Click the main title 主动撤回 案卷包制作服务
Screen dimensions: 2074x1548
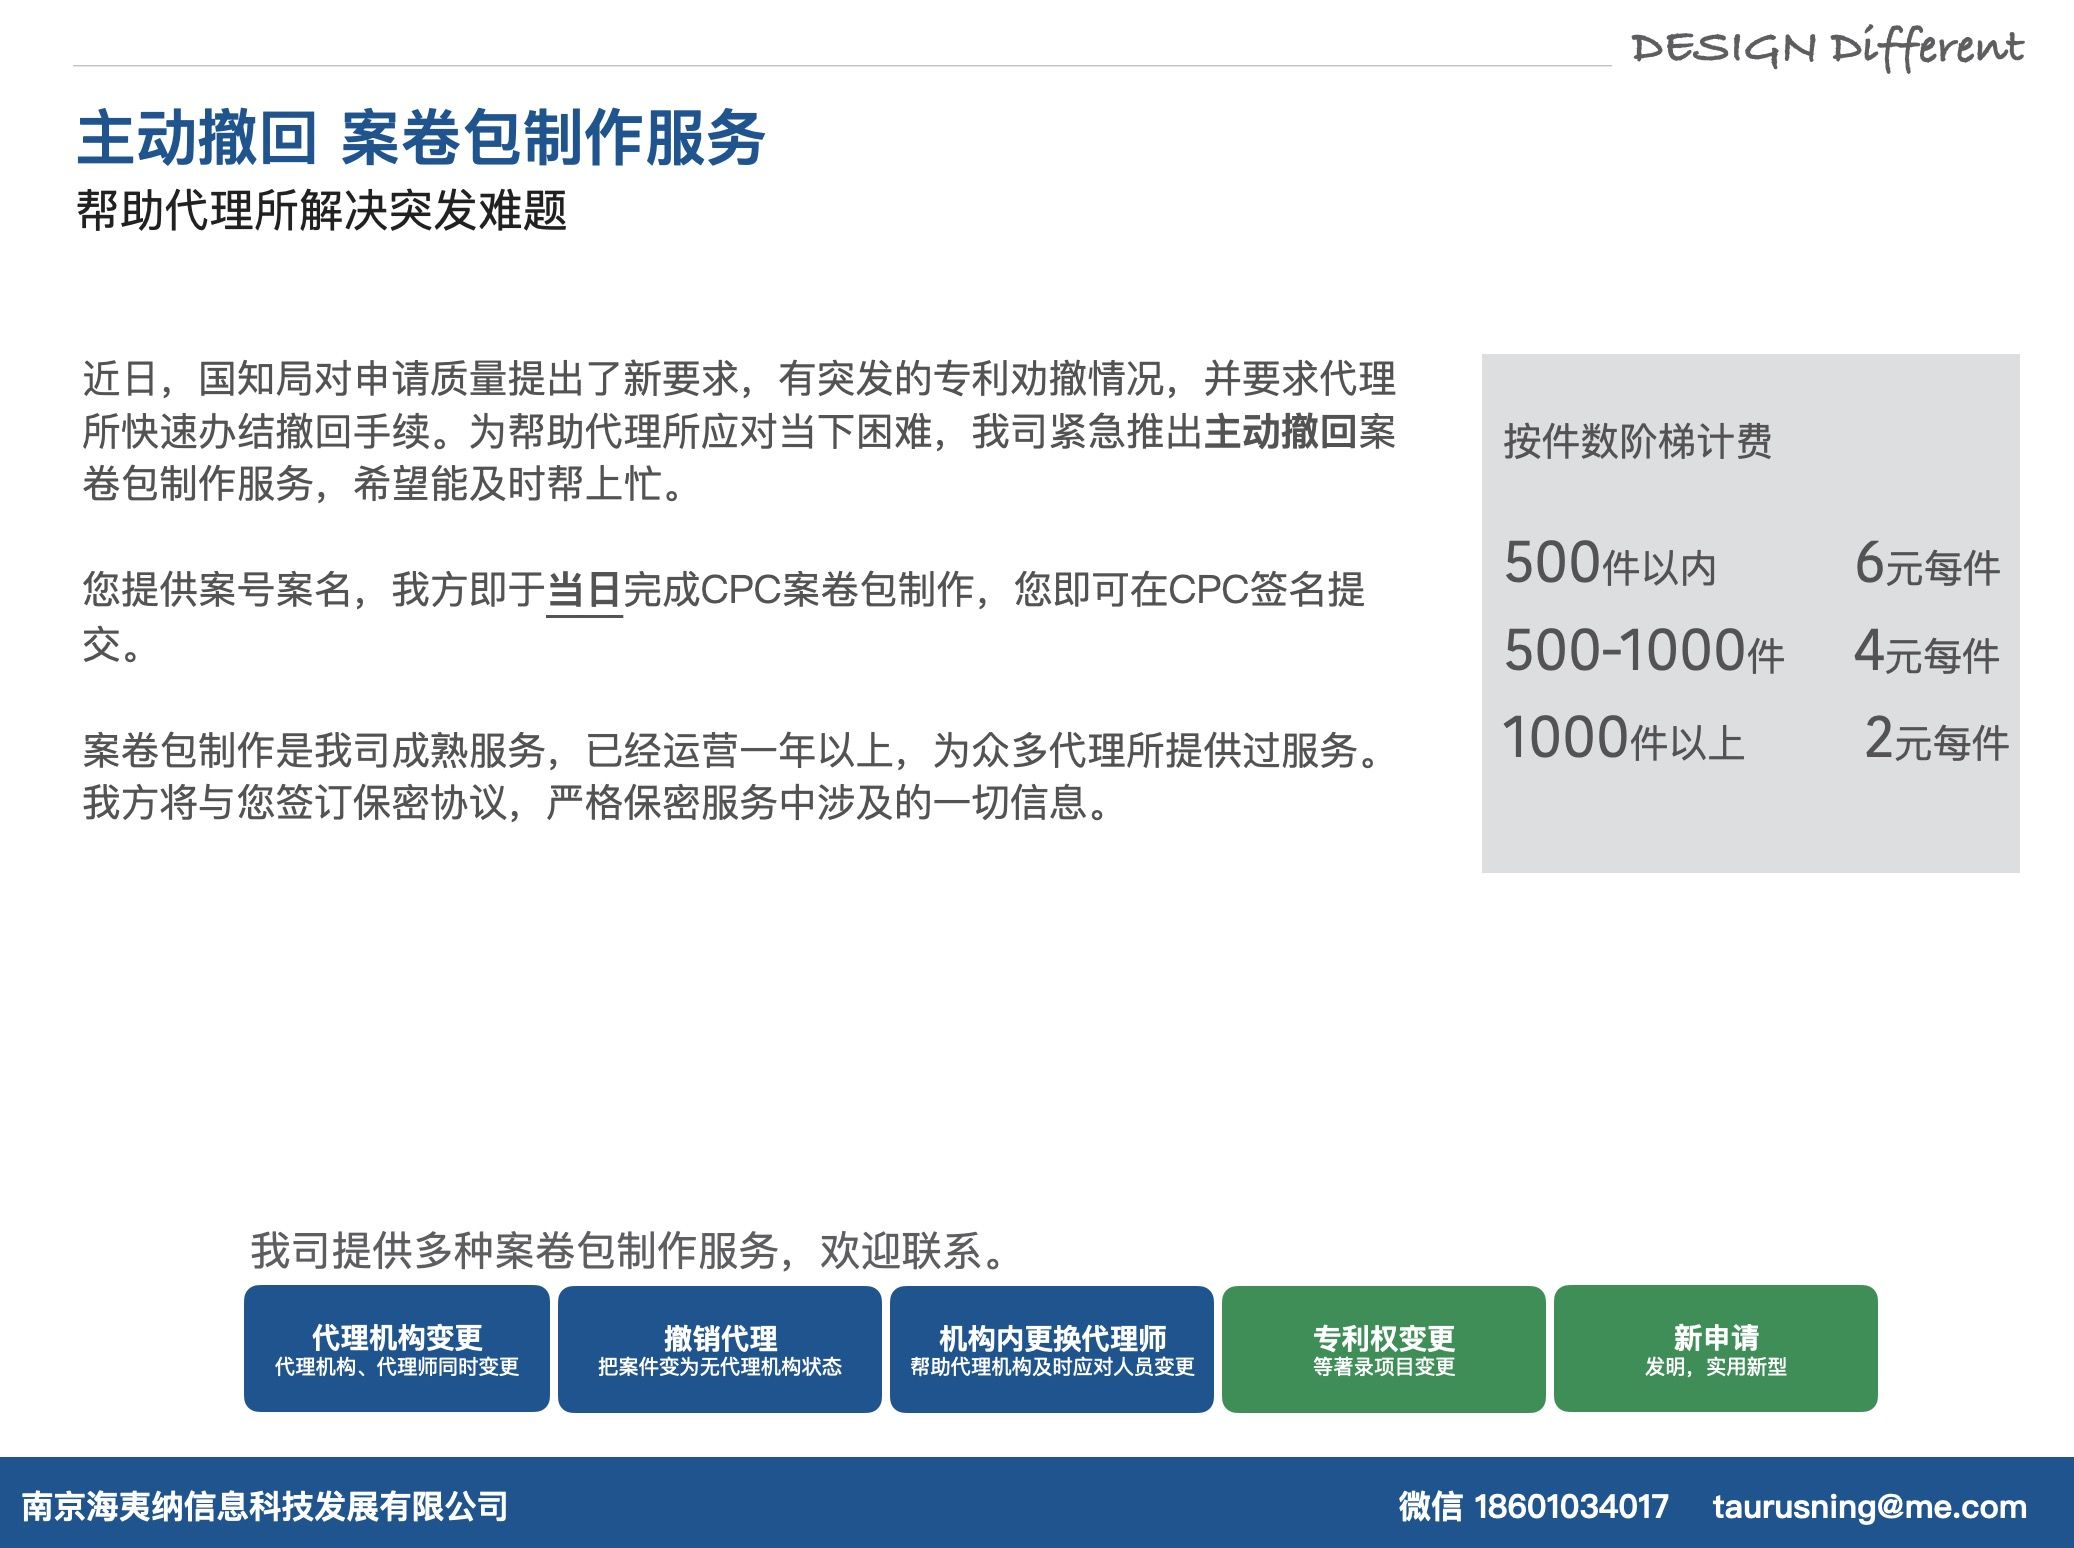tap(421, 138)
